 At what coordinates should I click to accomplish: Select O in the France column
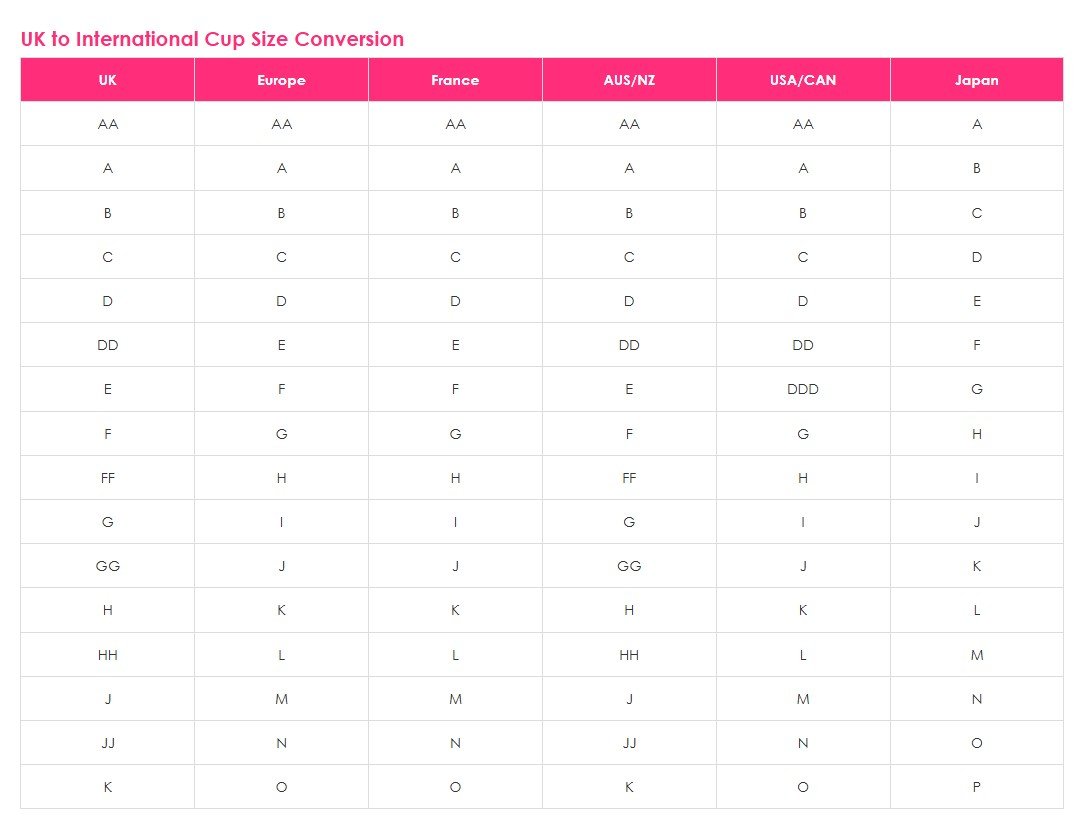(x=455, y=787)
